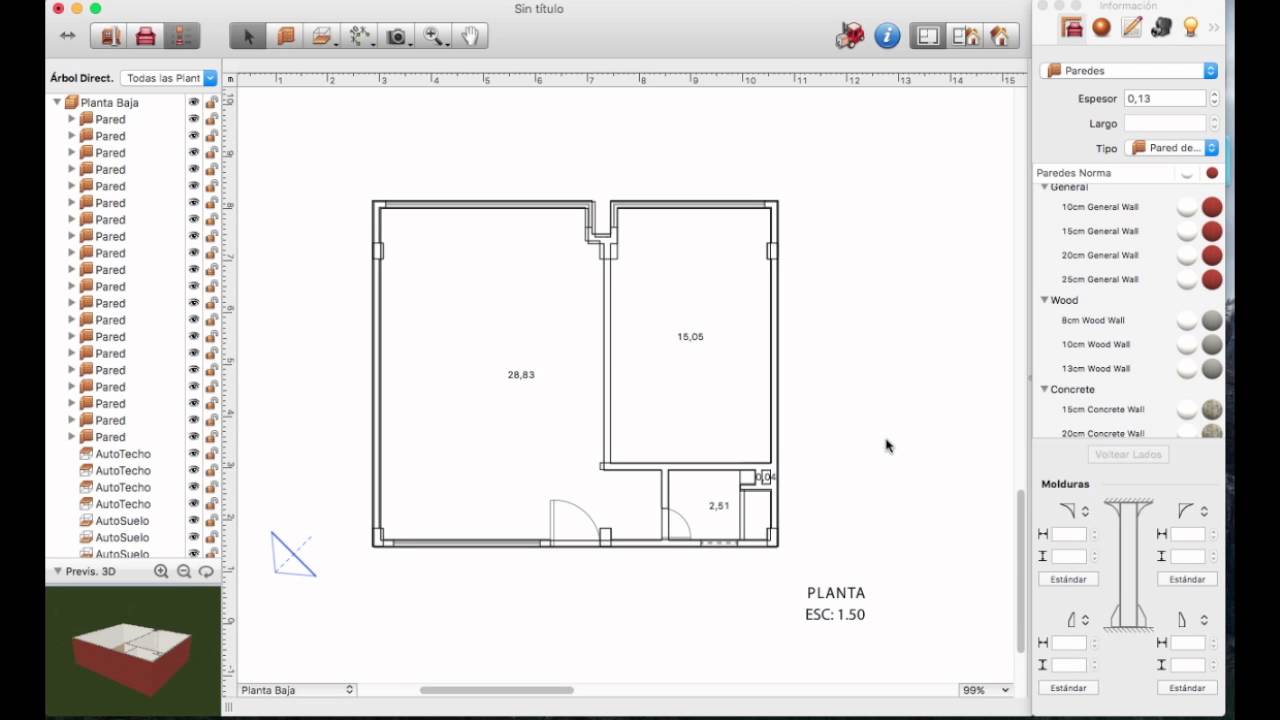The width and height of the screenshot is (1280, 720).
Task: Open the movie camera inspector tab
Action: click(1161, 27)
